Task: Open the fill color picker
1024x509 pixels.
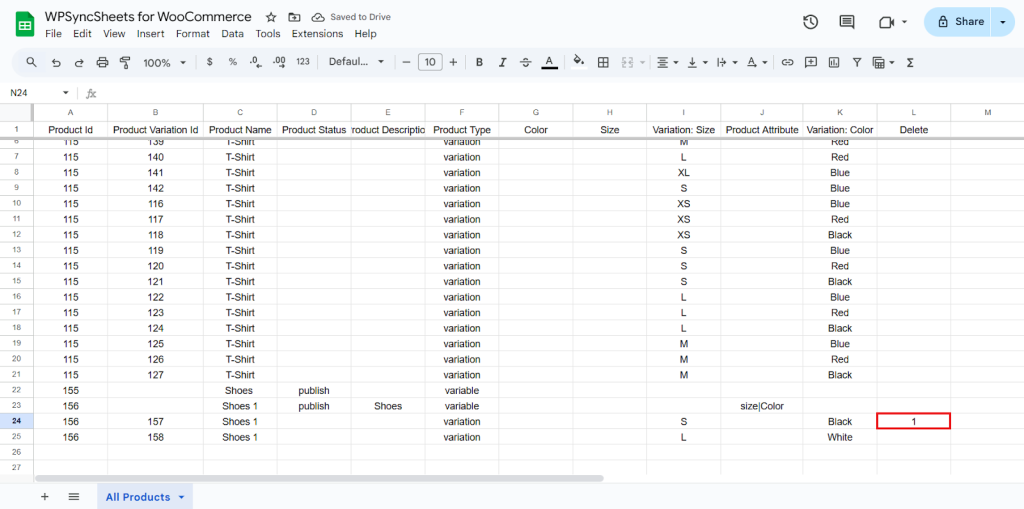Action: tap(579, 62)
